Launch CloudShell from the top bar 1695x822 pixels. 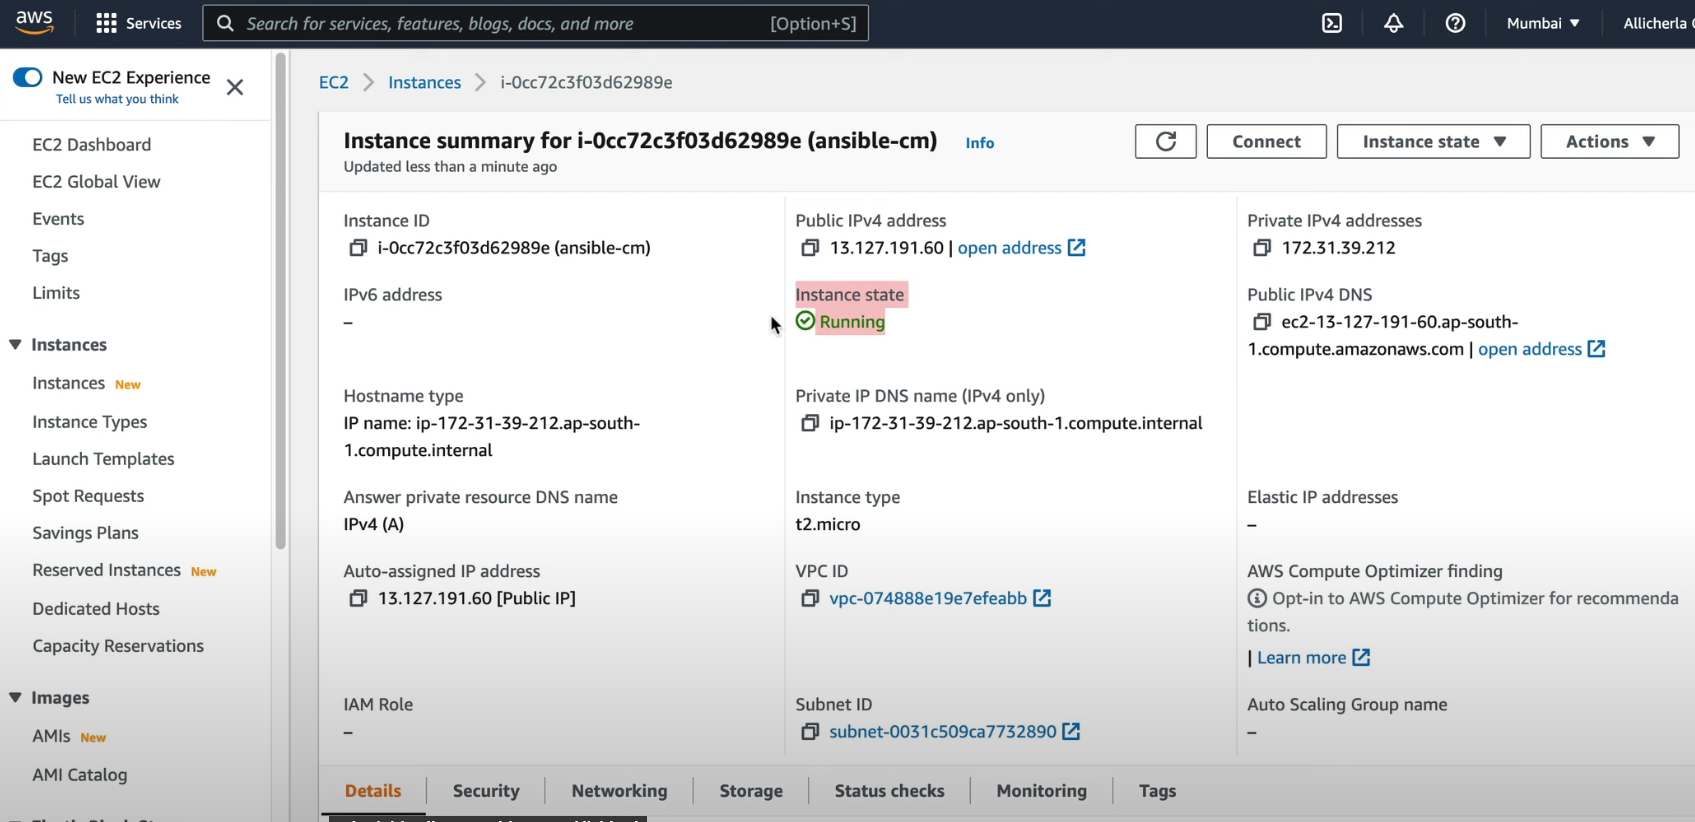click(x=1332, y=23)
